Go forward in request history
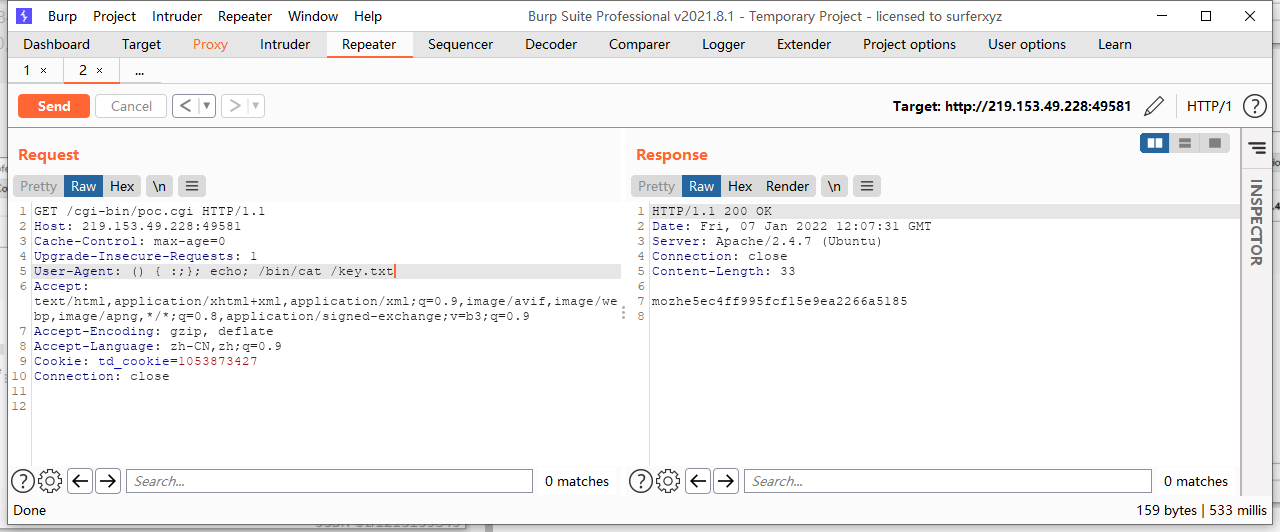 point(235,105)
